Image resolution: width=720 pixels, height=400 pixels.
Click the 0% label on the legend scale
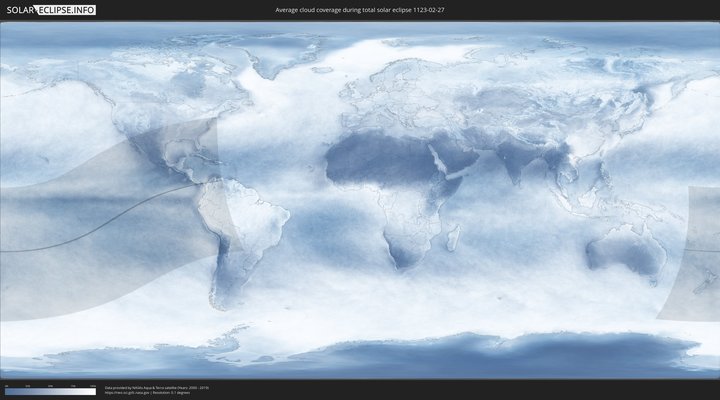5,385
